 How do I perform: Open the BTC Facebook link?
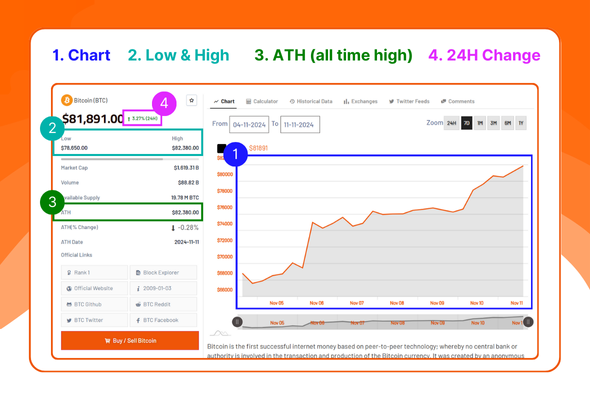163,320
